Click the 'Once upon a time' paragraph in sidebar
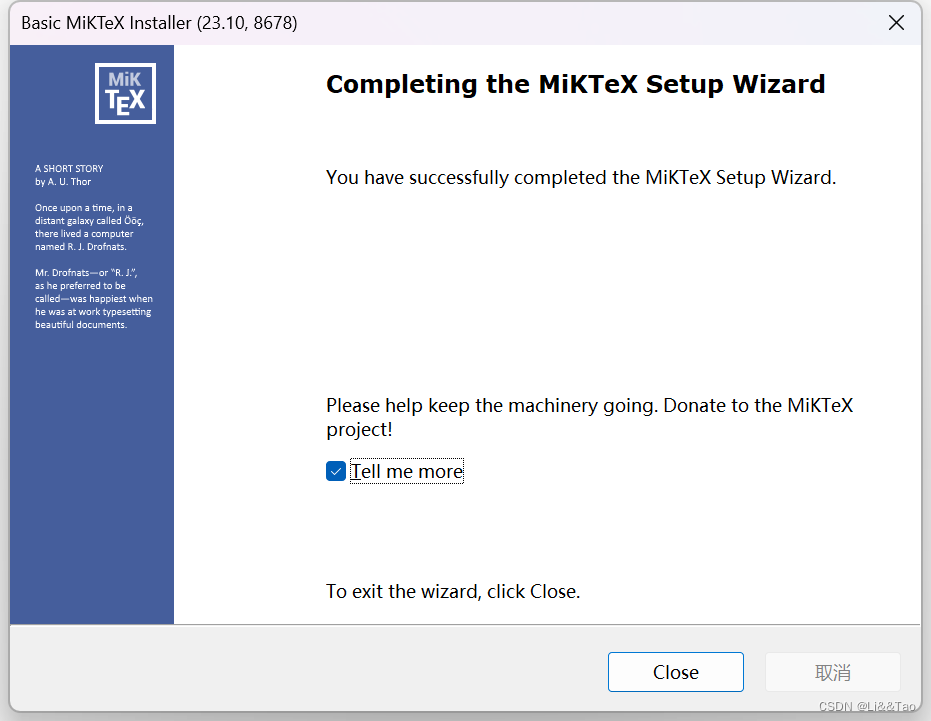 [89, 227]
